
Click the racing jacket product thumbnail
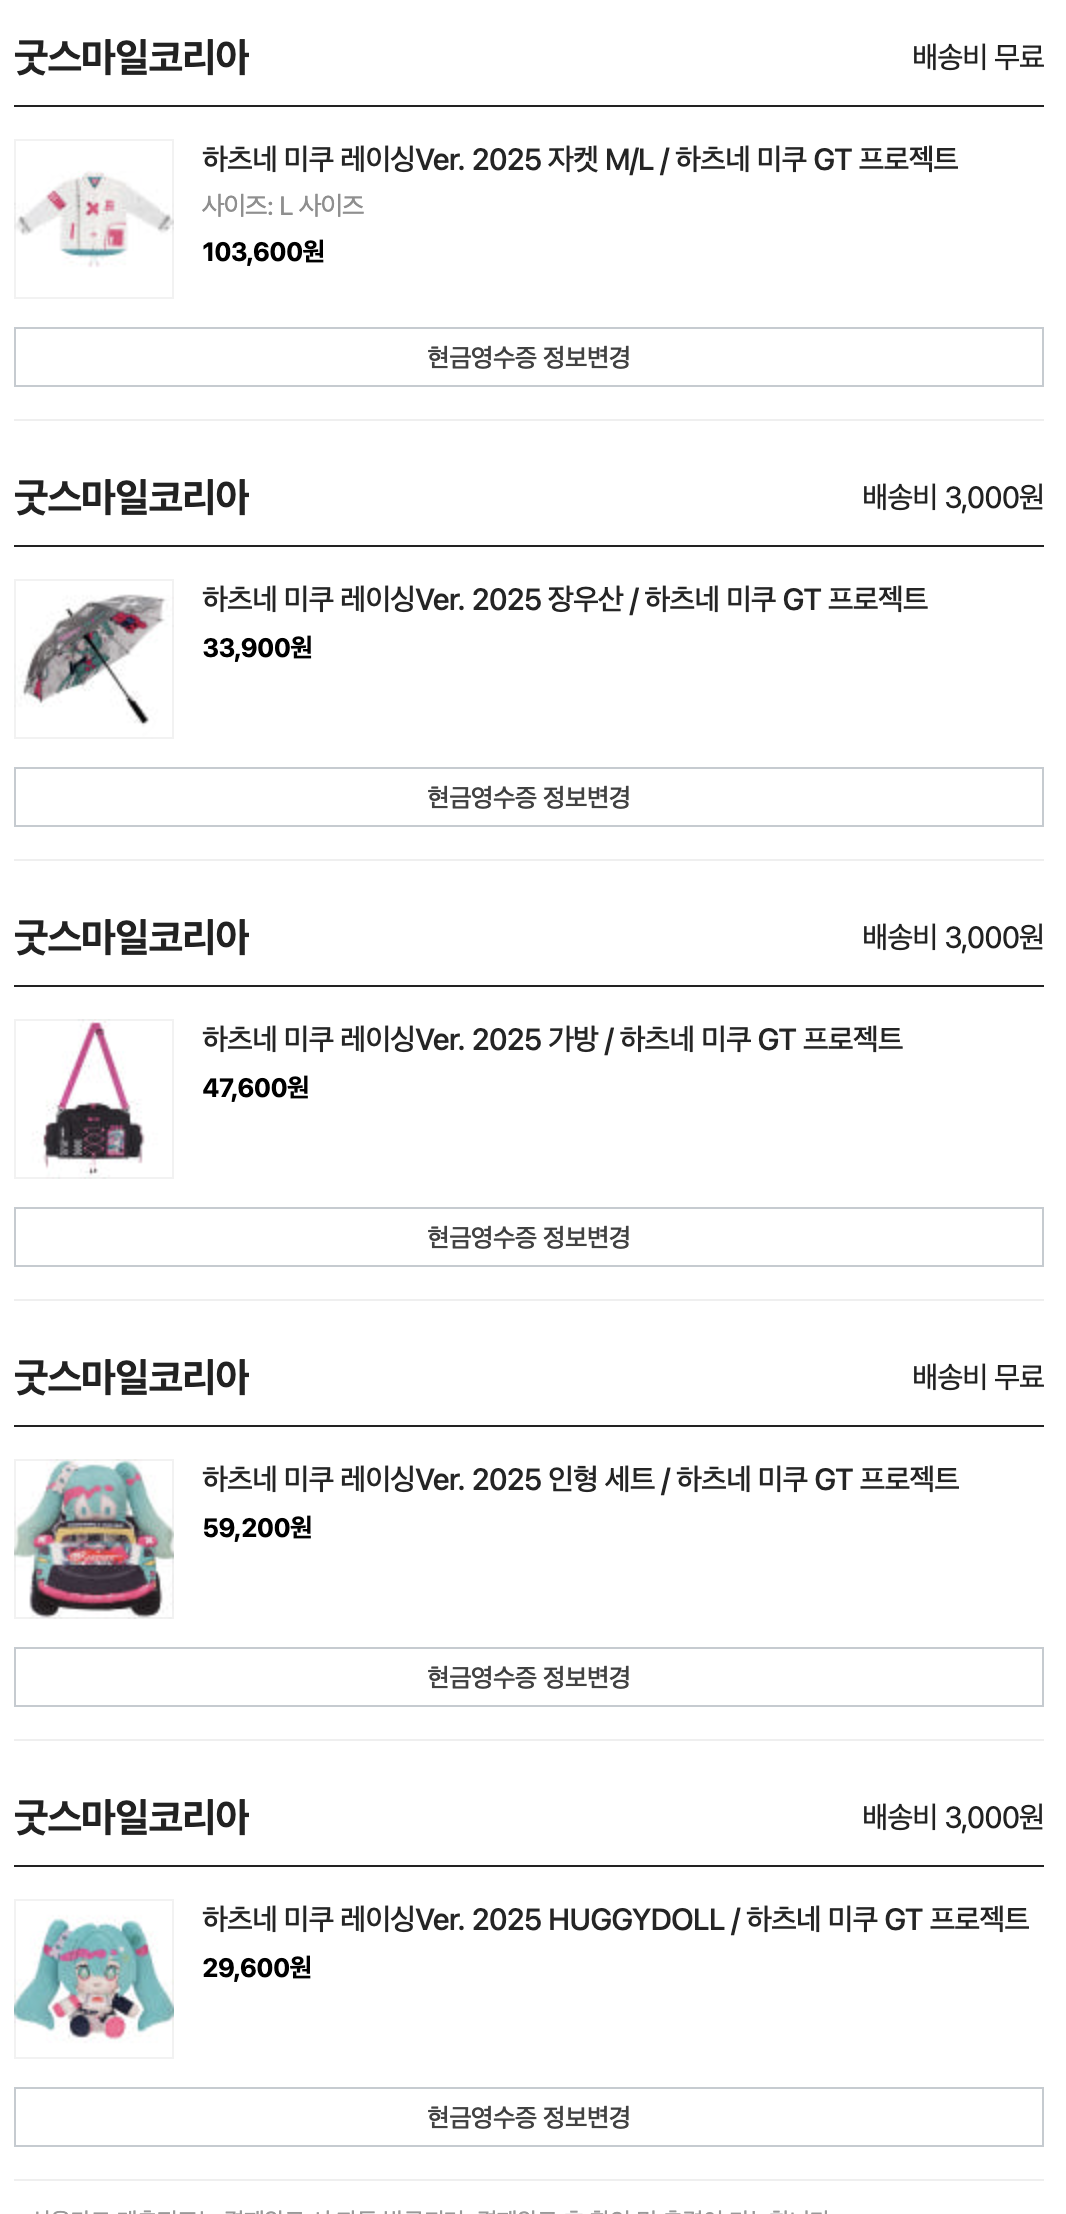[x=94, y=219]
